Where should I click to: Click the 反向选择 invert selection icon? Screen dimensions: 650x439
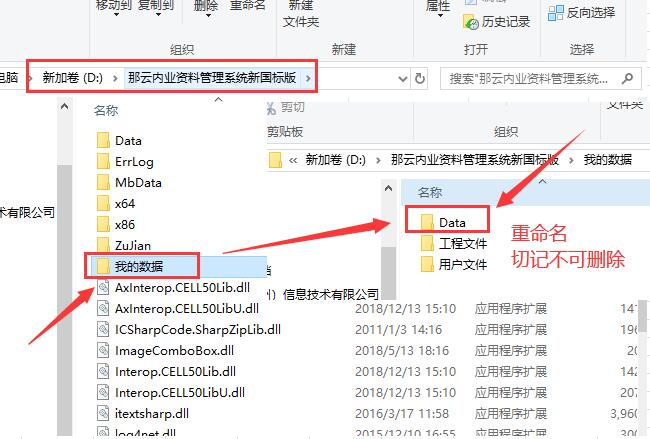[x=555, y=13]
